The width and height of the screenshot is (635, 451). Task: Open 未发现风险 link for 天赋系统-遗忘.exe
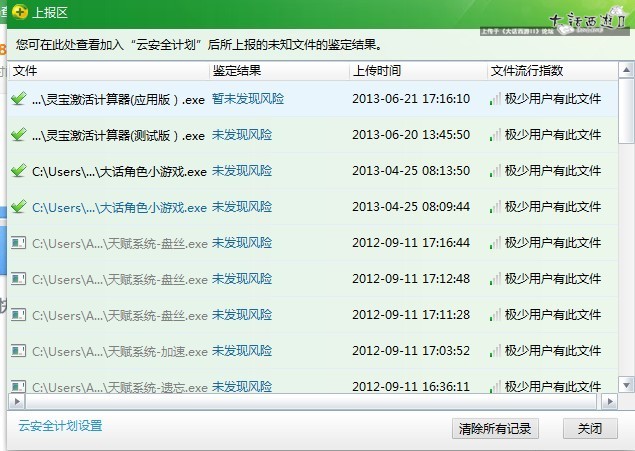[242, 387]
